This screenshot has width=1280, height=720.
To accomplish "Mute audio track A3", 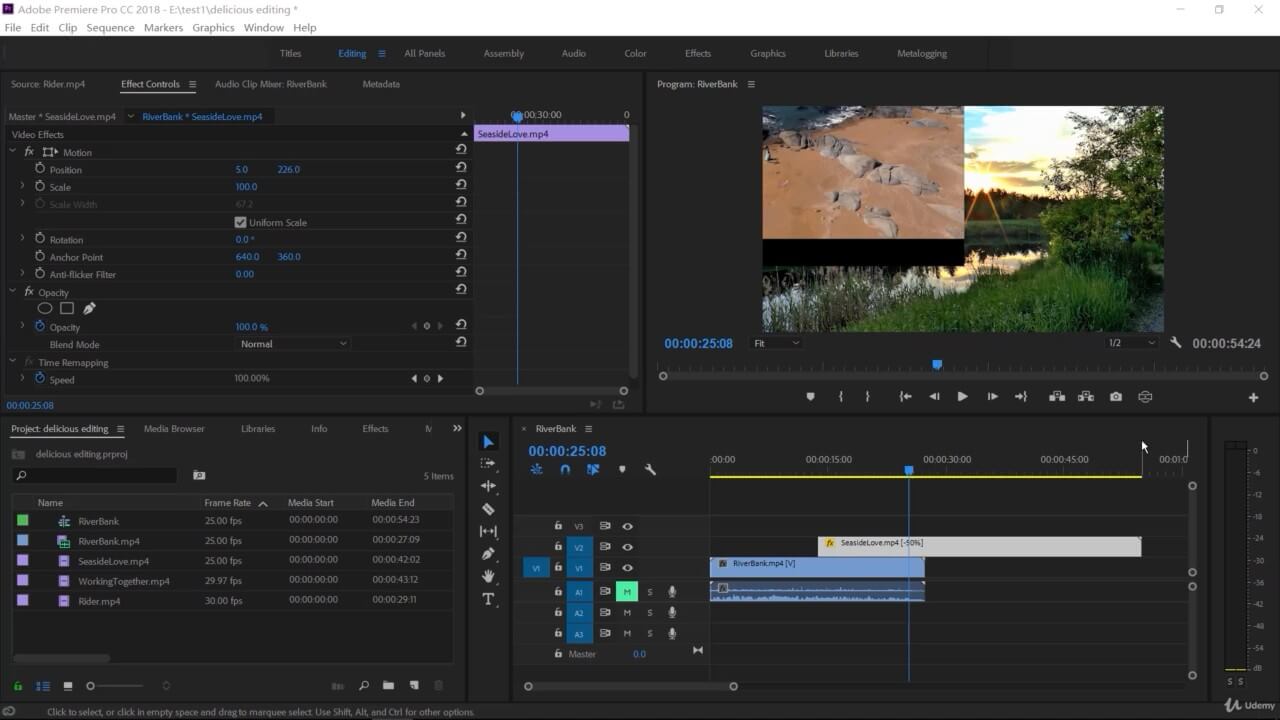I will 627,634.
